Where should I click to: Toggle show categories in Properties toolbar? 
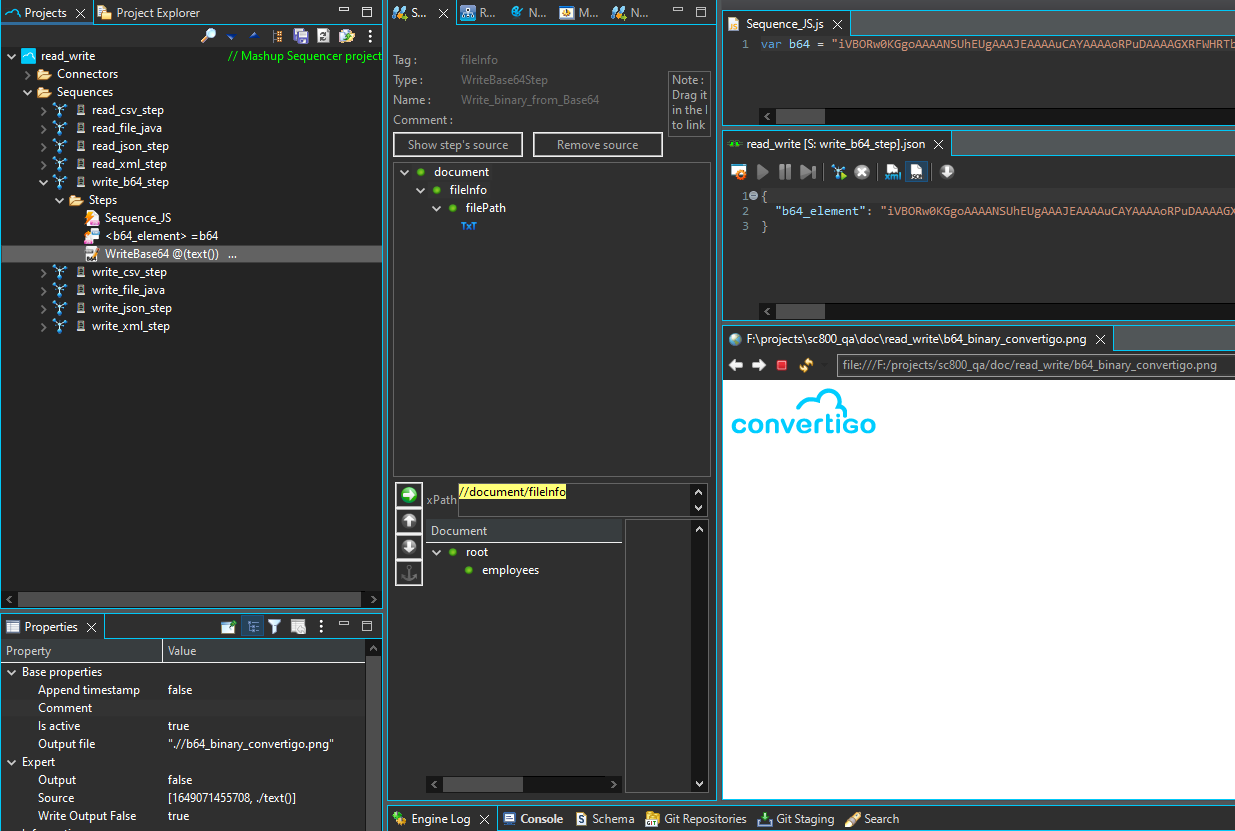253,627
